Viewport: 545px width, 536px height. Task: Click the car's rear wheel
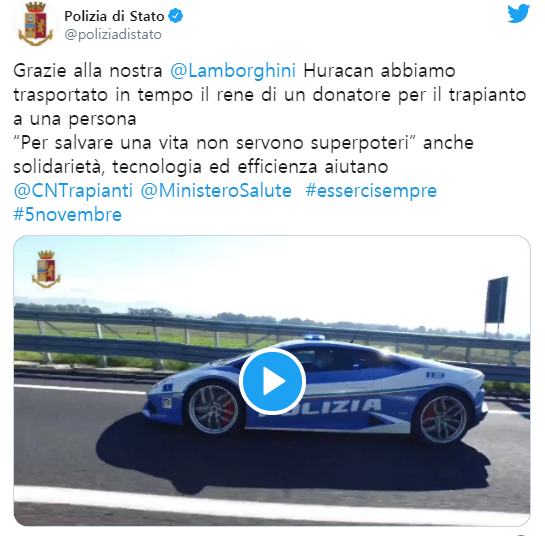442,419
